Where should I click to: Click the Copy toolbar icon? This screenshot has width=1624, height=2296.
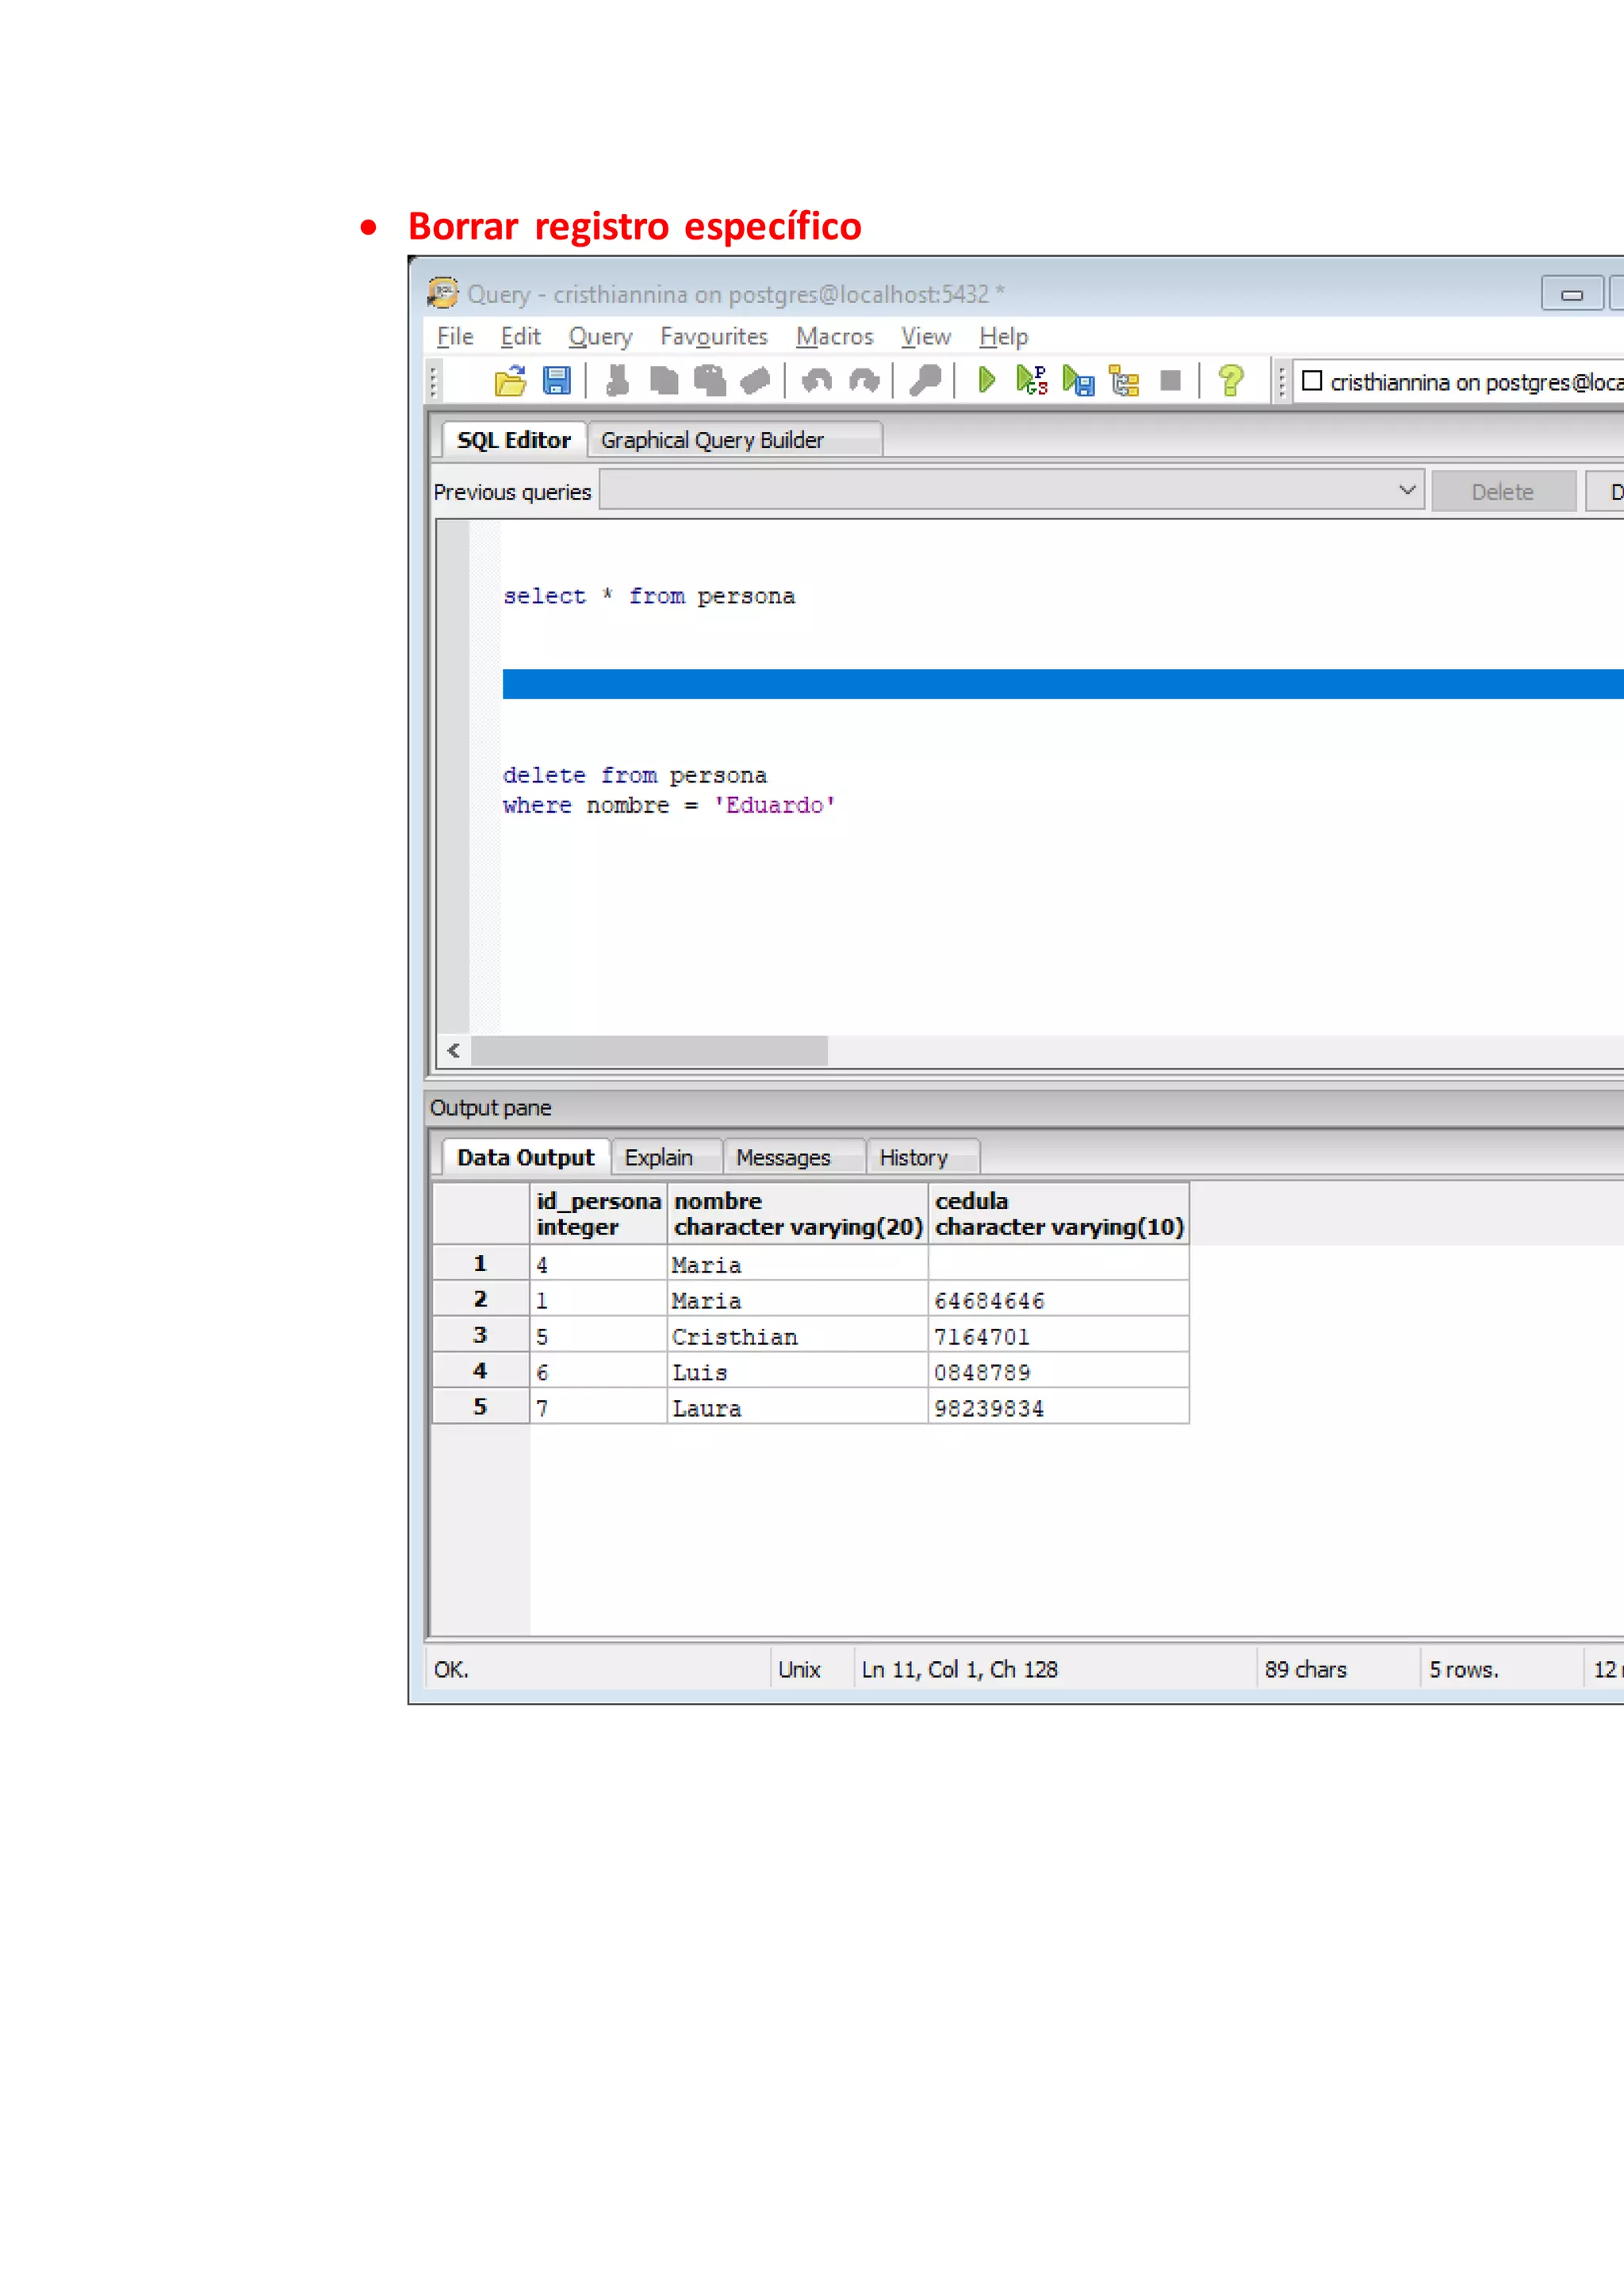point(664,381)
